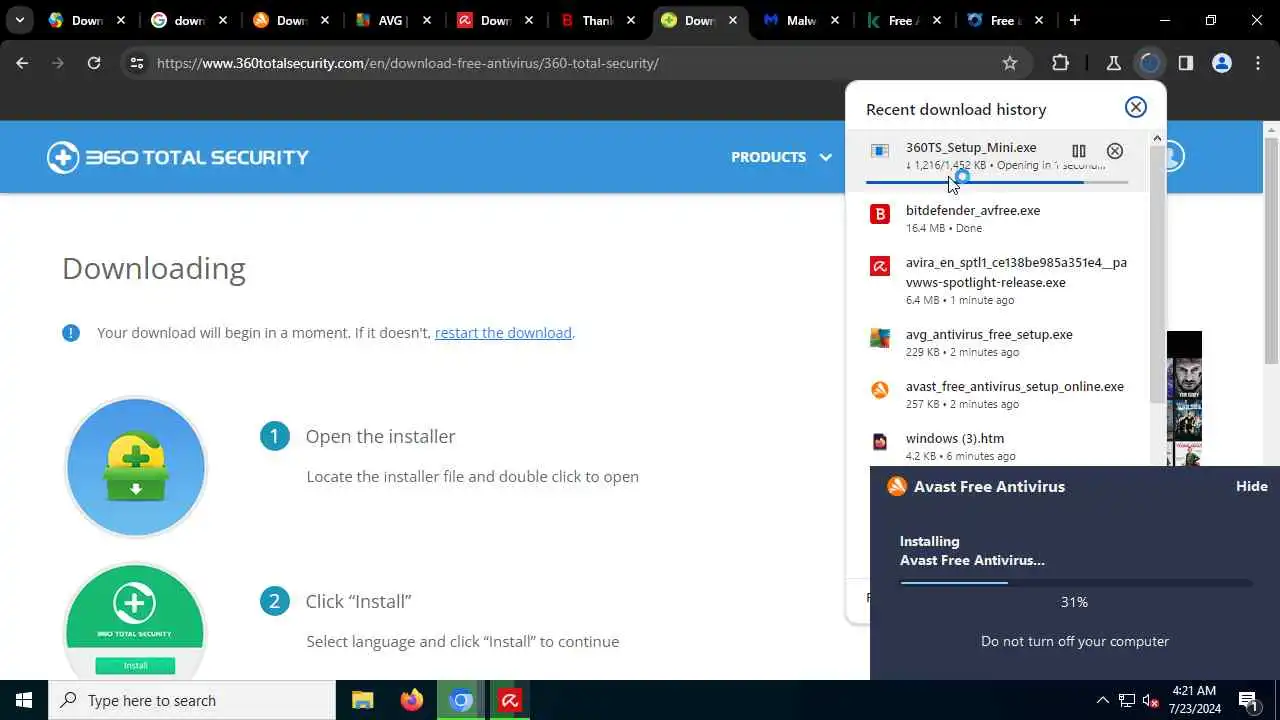Open the Windows Start menu
The height and width of the screenshot is (720, 1280).
tap(24, 700)
